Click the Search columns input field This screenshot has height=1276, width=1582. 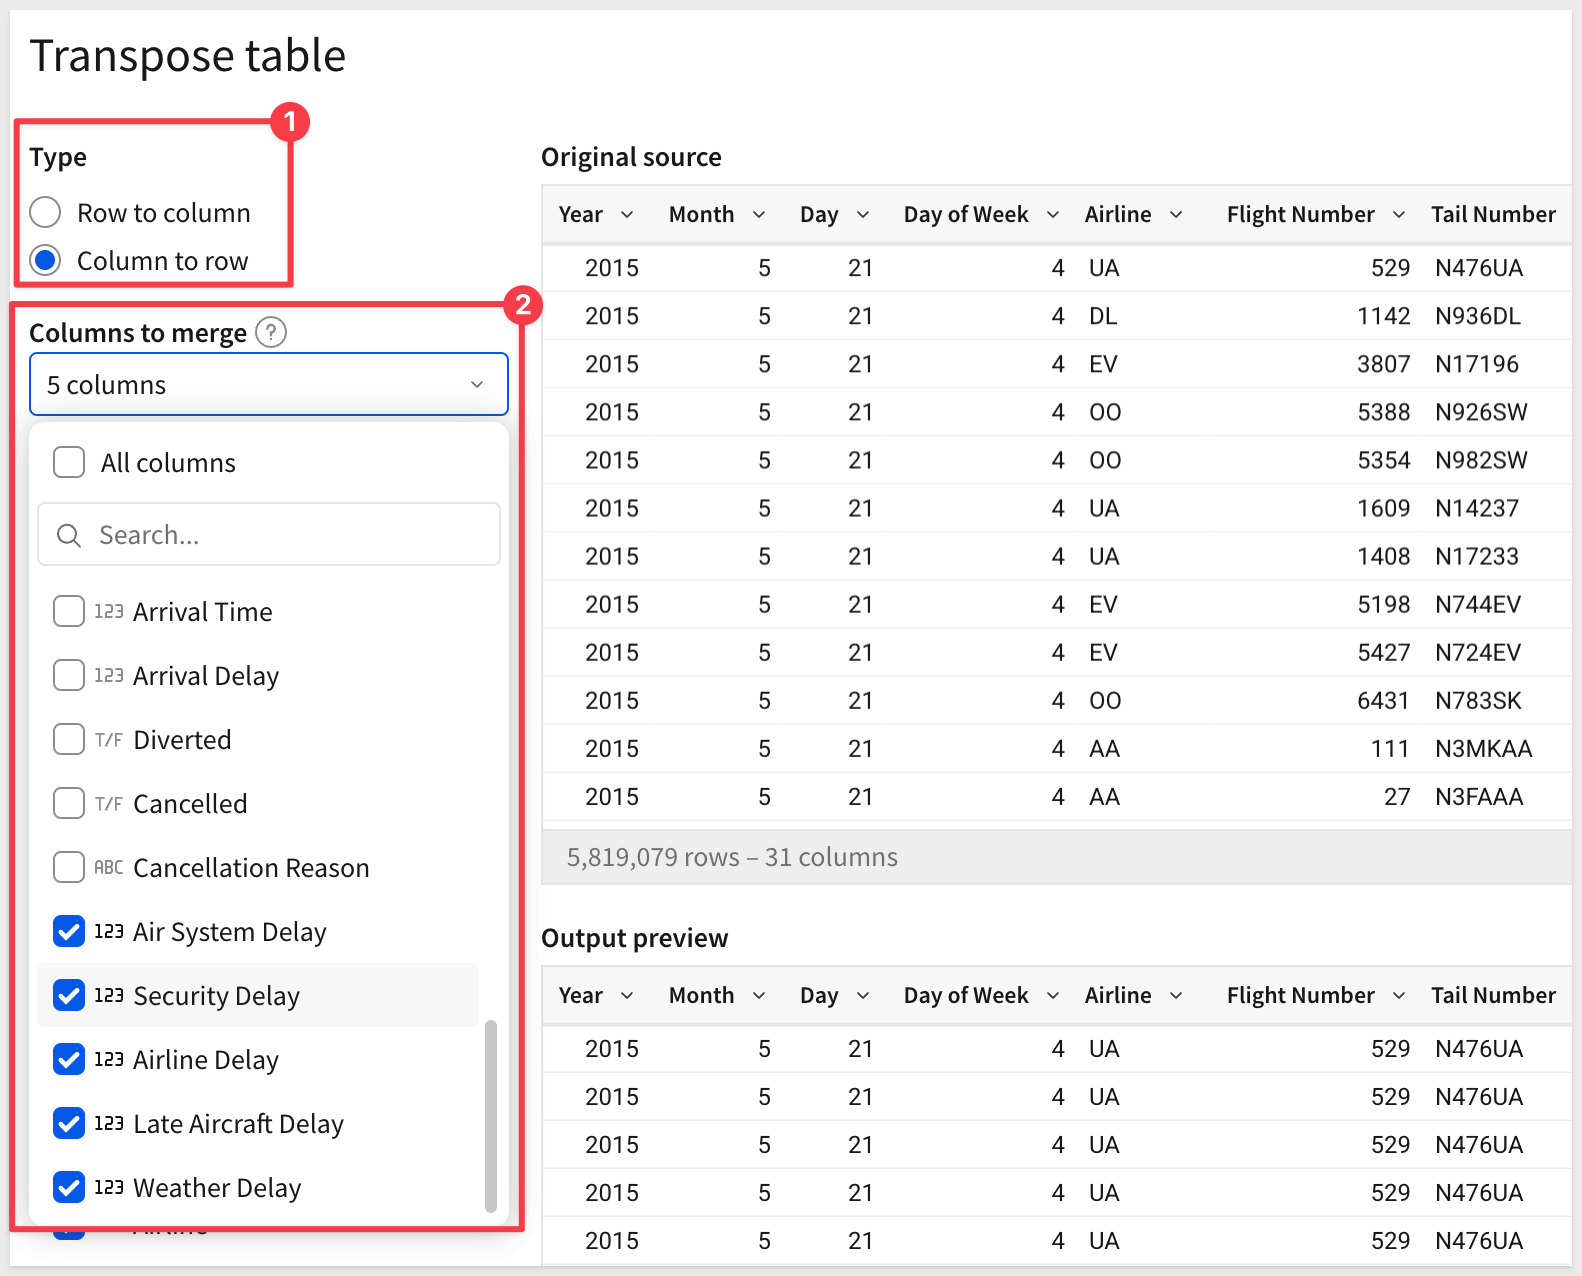tap(290, 536)
